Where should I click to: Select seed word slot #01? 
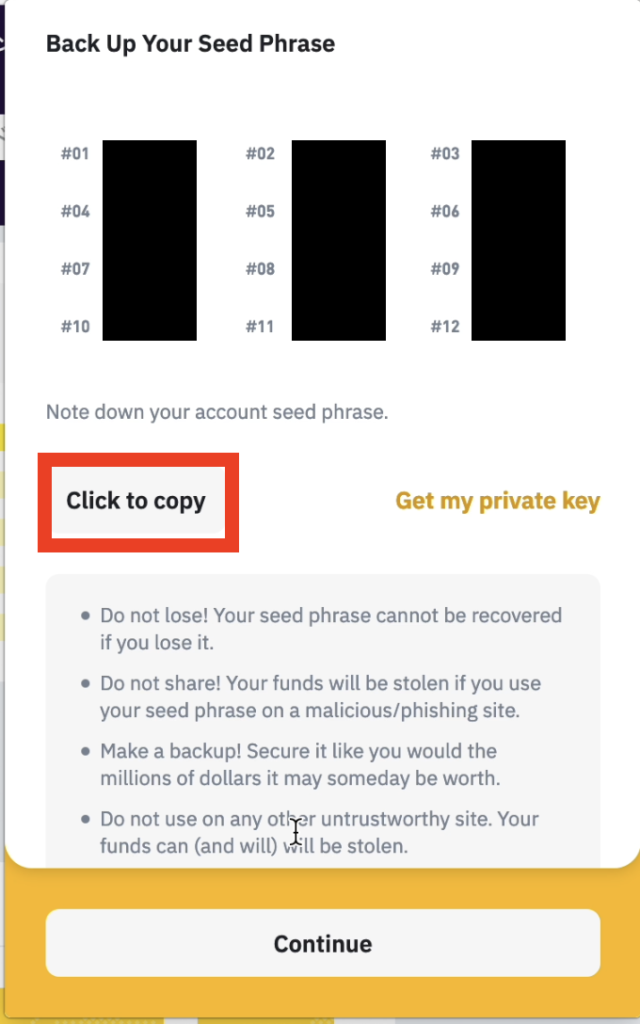point(75,154)
